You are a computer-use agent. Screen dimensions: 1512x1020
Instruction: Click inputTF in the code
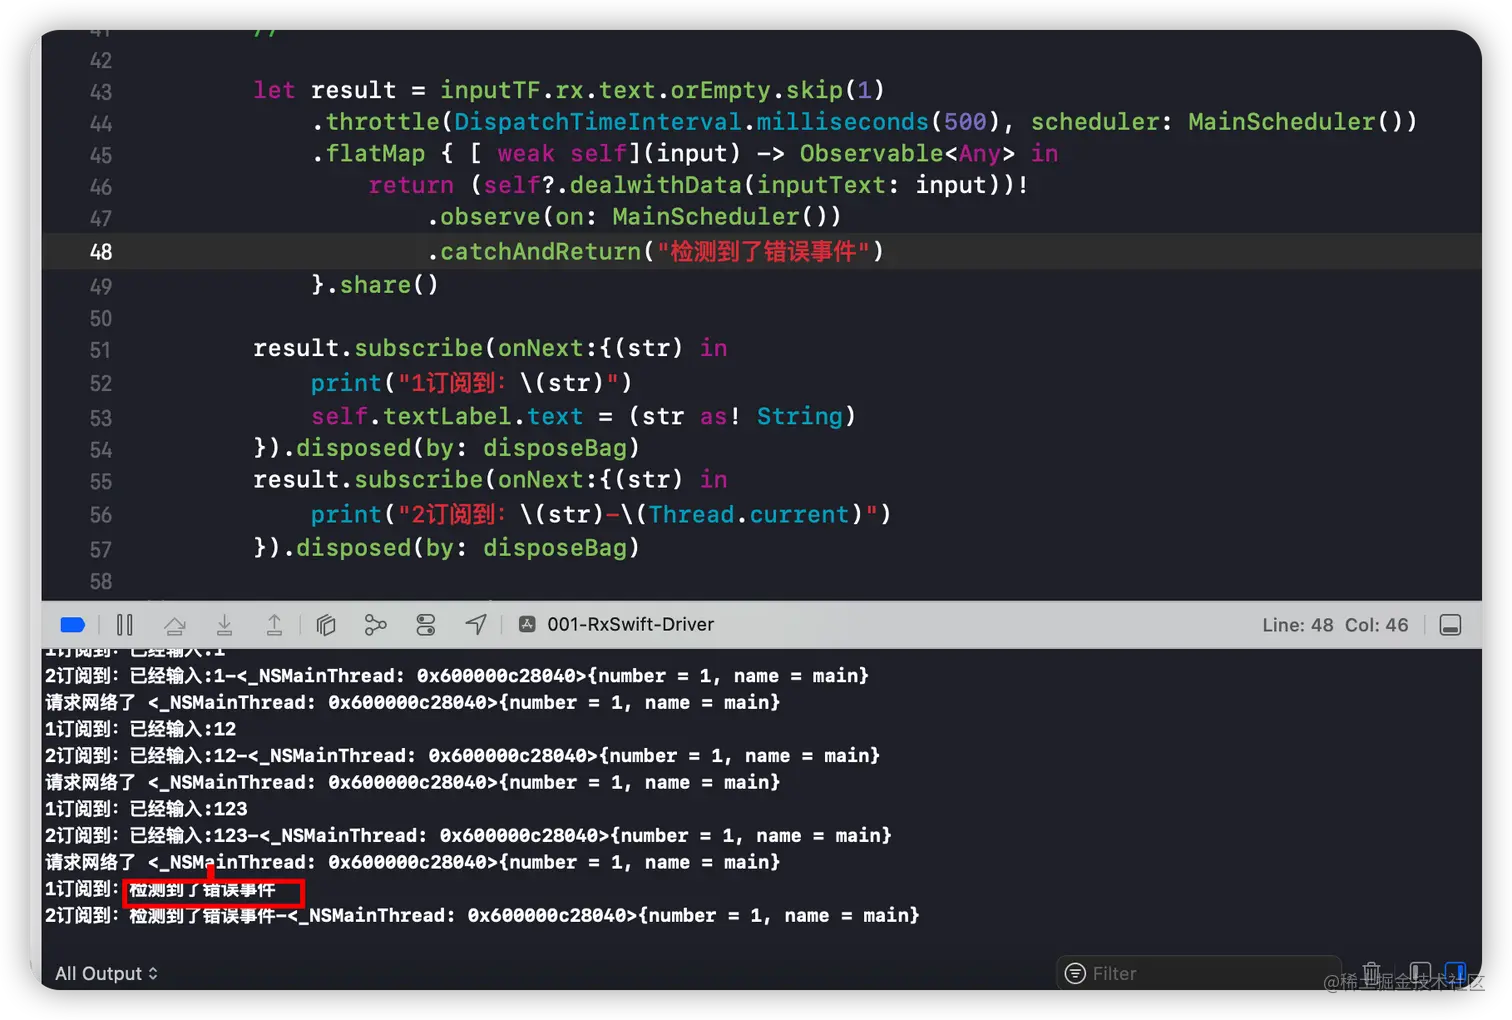pyautogui.click(x=491, y=90)
